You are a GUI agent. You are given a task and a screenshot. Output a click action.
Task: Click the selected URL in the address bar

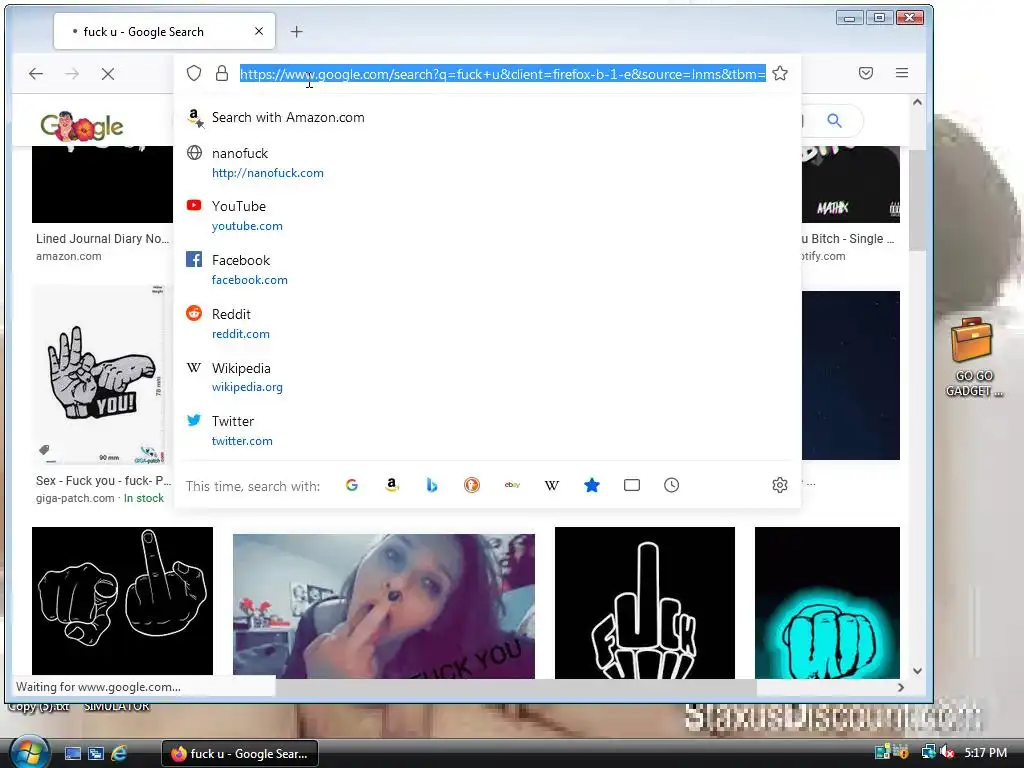coord(502,74)
